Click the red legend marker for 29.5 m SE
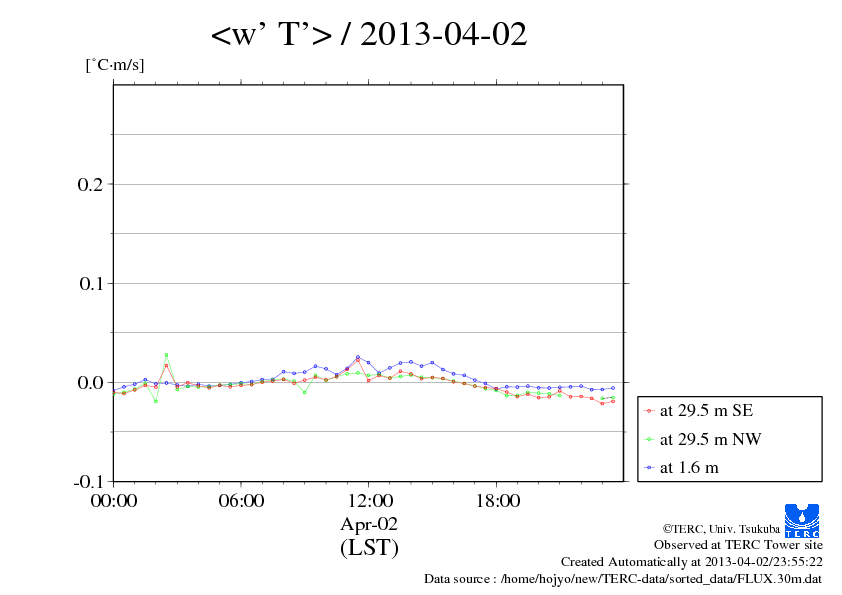The image size is (842, 595). point(650,411)
